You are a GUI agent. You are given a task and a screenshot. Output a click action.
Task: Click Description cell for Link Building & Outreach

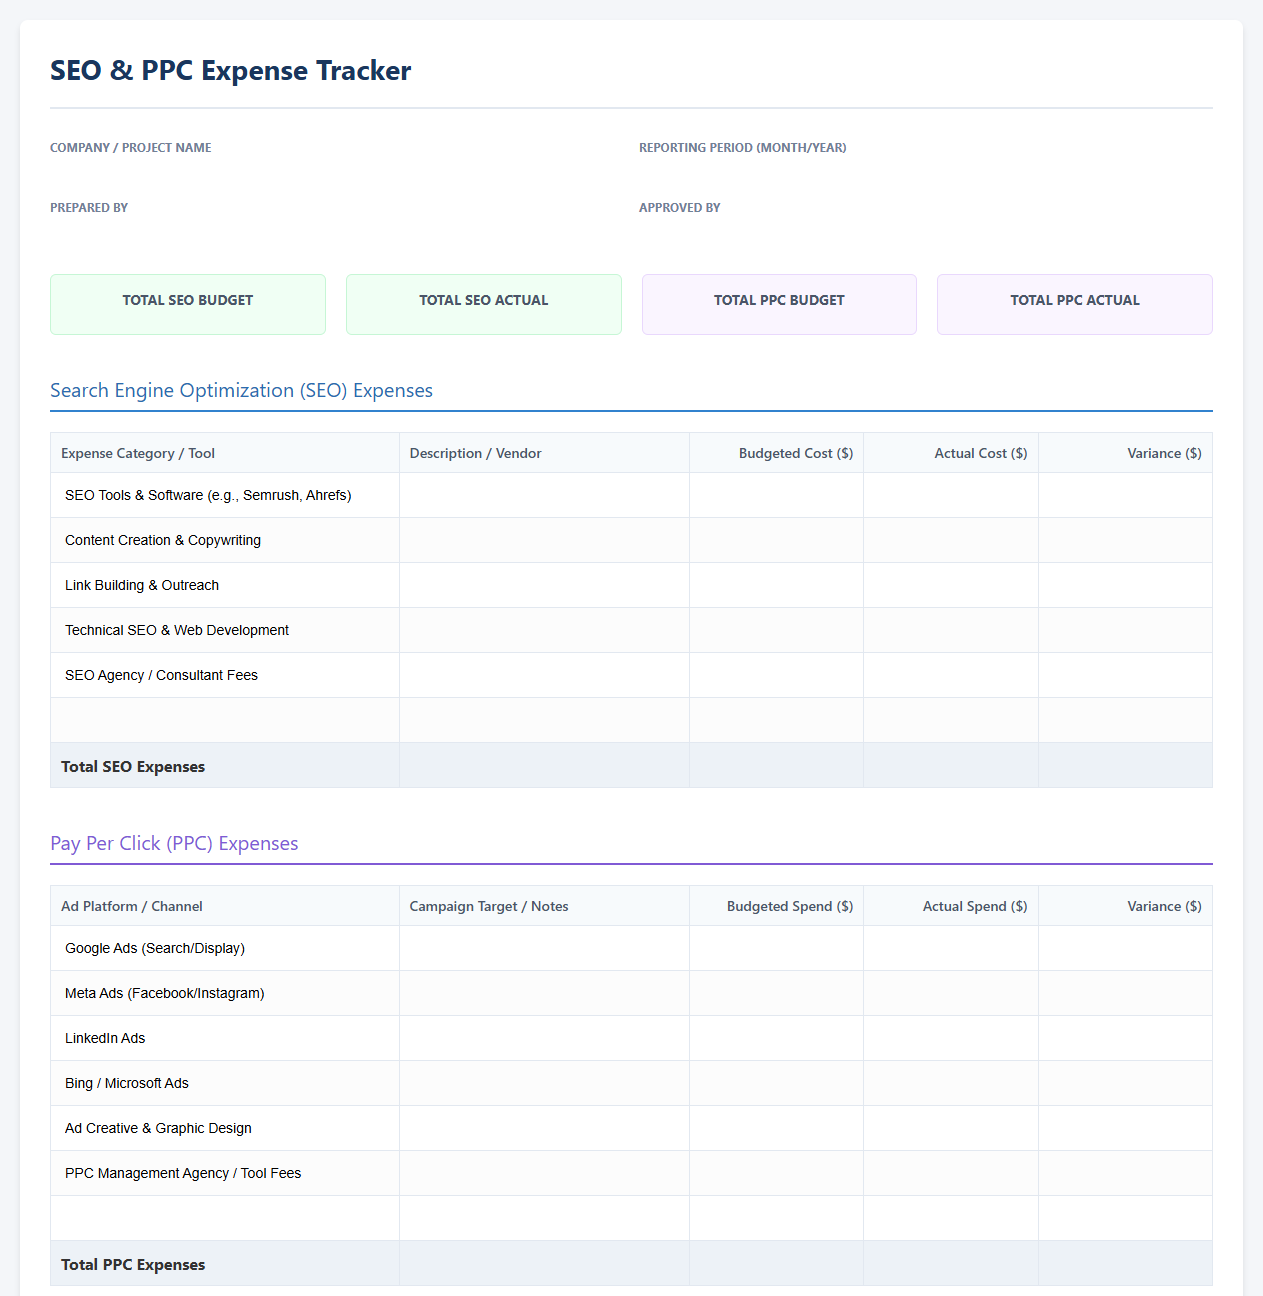[x=544, y=585]
